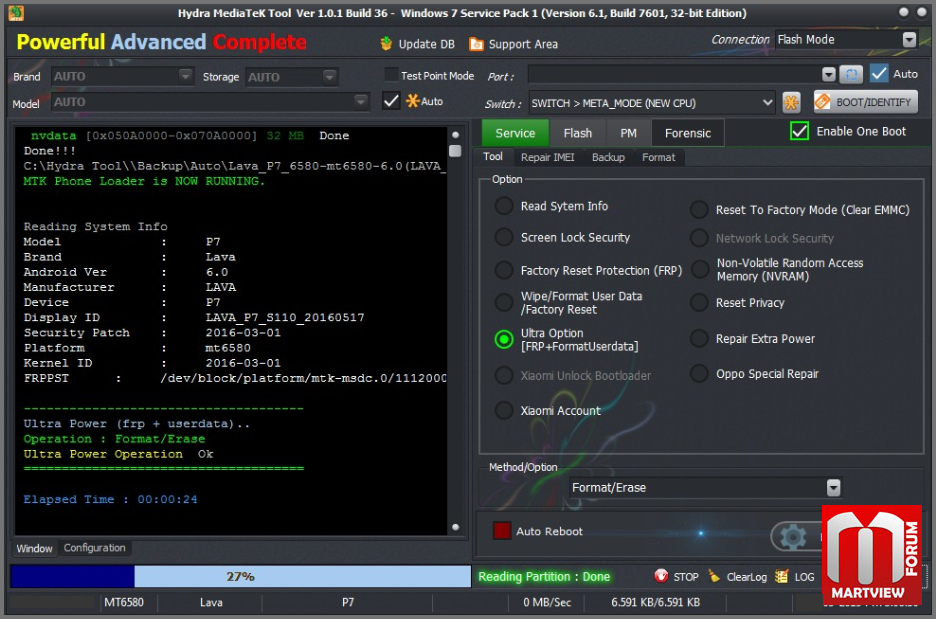Enable the Auto Reboot checkbox
Viewport: 936px width, 619px height.
502,531
